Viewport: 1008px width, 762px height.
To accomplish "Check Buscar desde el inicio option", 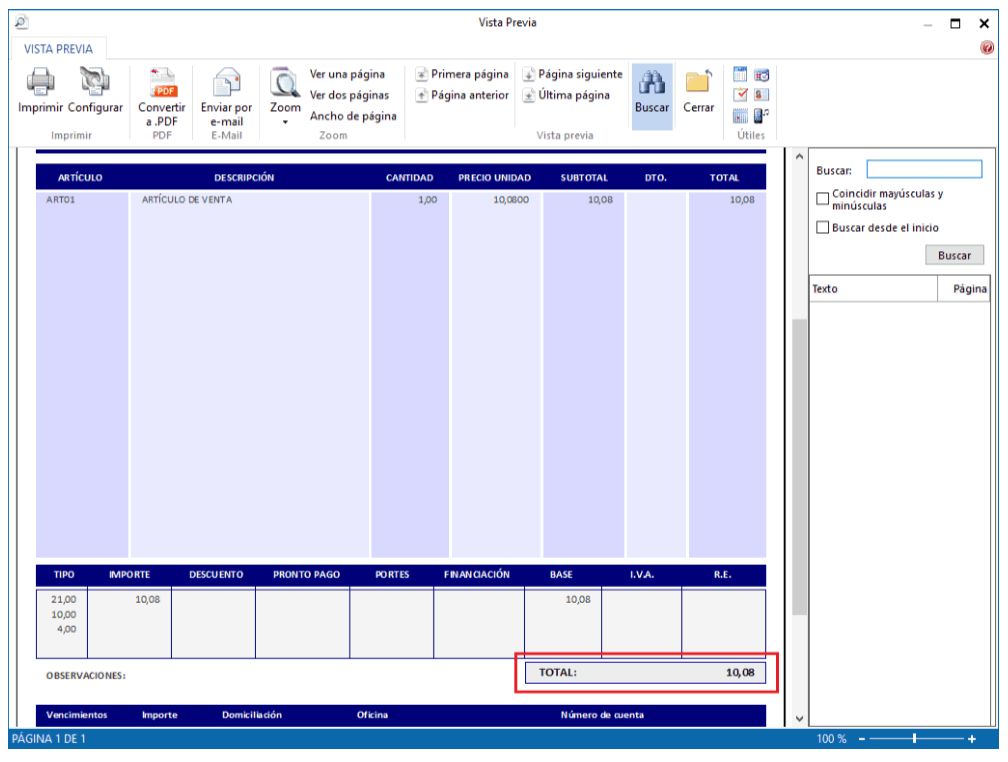I will pos(823,228).
